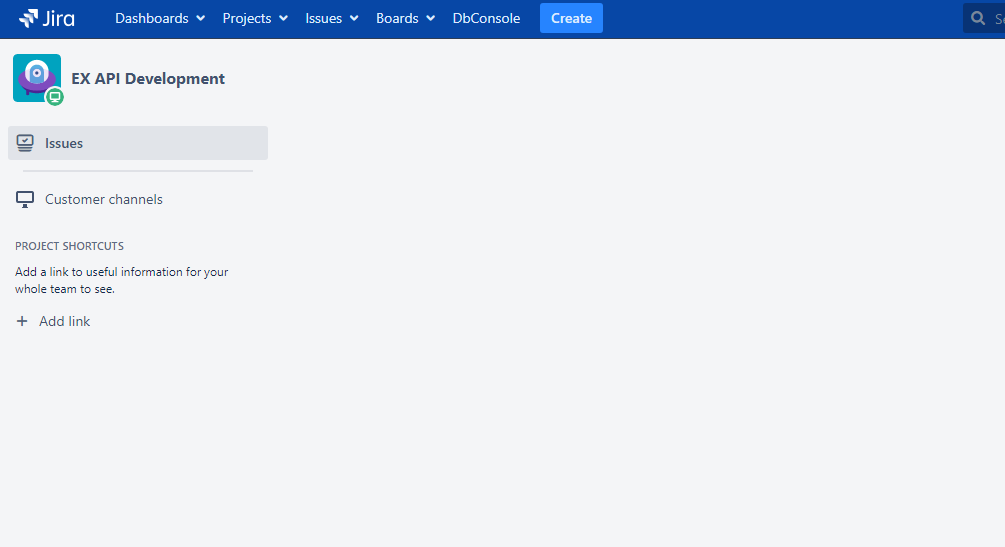The image size is (1005, 547).
Task: Open the Dashboards menu in the header
Action: tap(152, 18)
